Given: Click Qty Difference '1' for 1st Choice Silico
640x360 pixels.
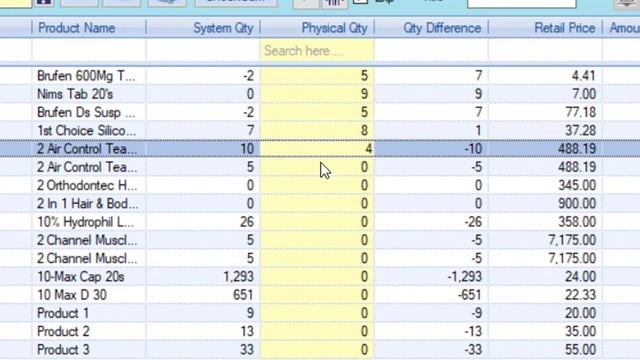Looking at the screenshot, I should (x=431, y=131).
